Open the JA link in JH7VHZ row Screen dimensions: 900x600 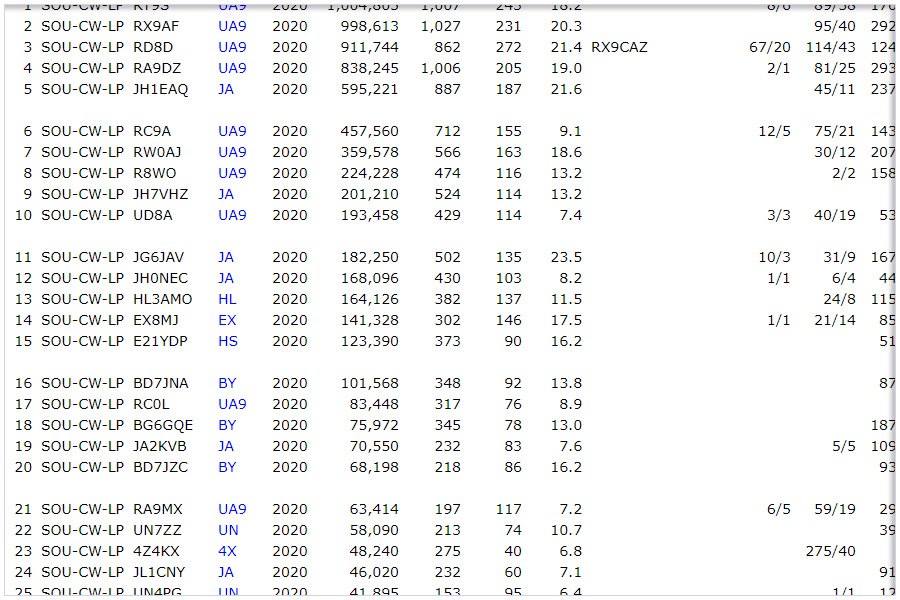(x=226, y=194)
